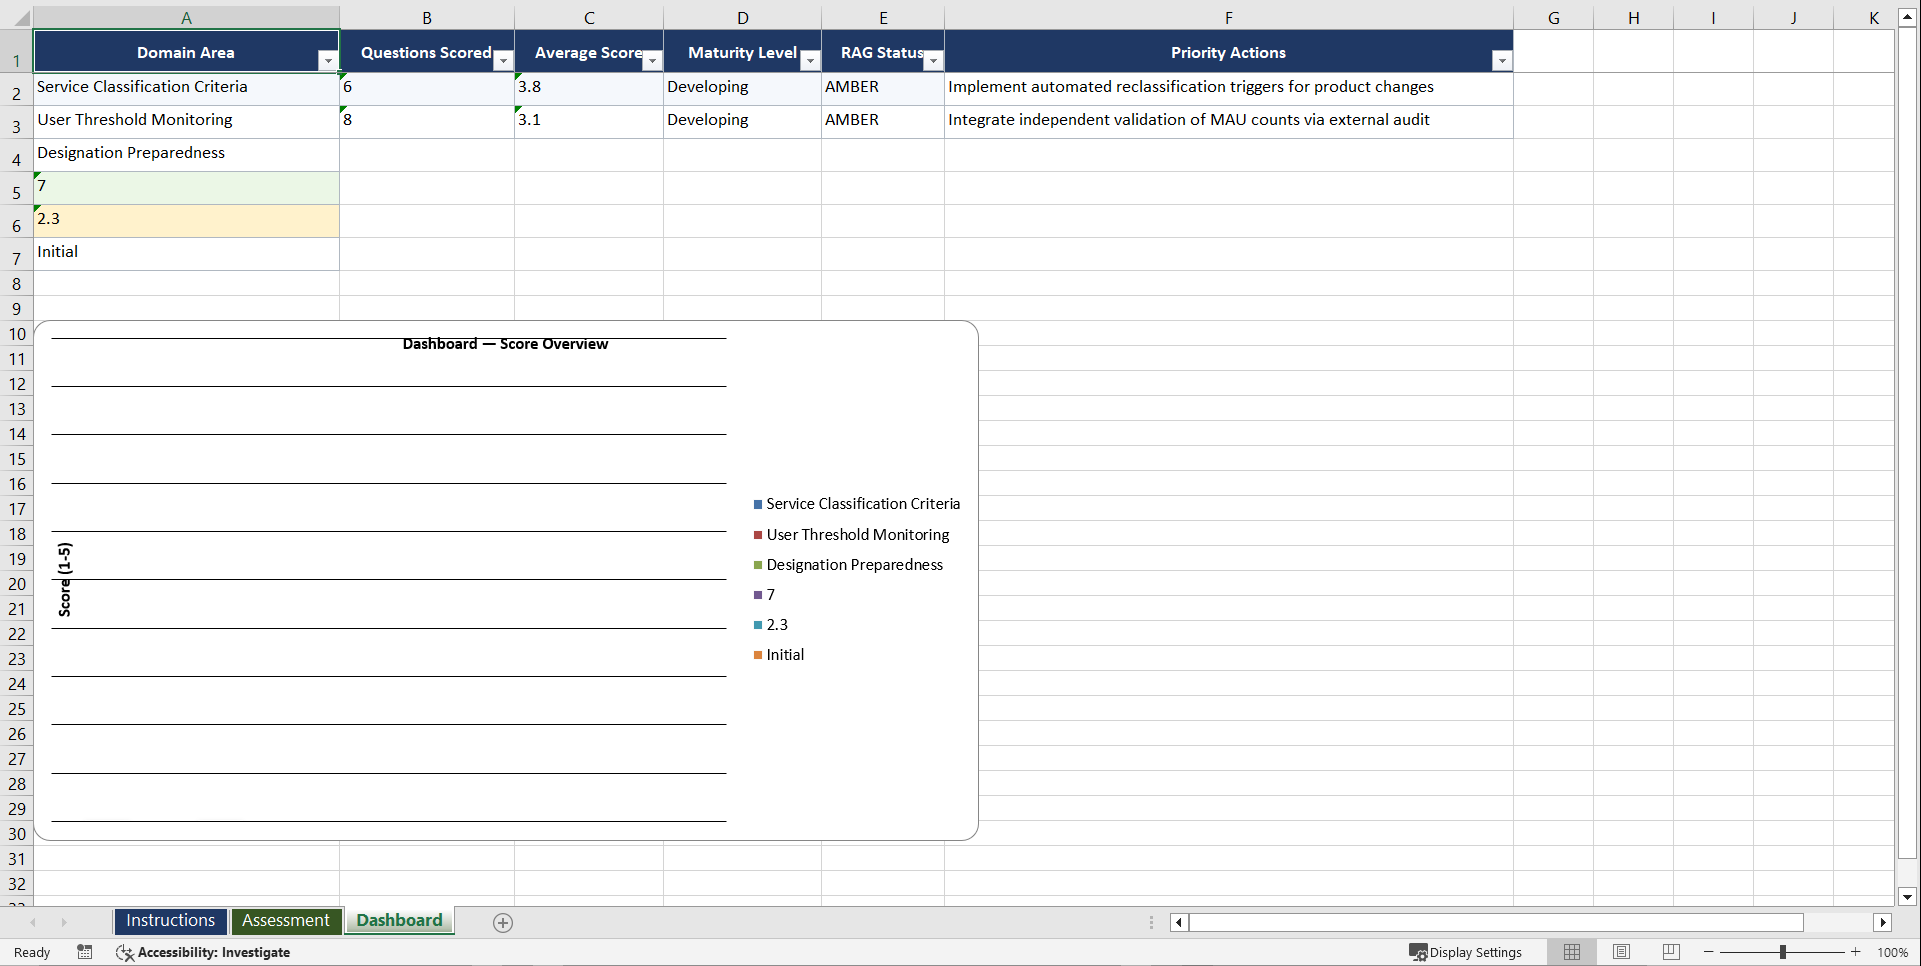Click the Zoom Out minus icon
The height and width of the screenshot is (966, 1921).
pos(1708,952)
